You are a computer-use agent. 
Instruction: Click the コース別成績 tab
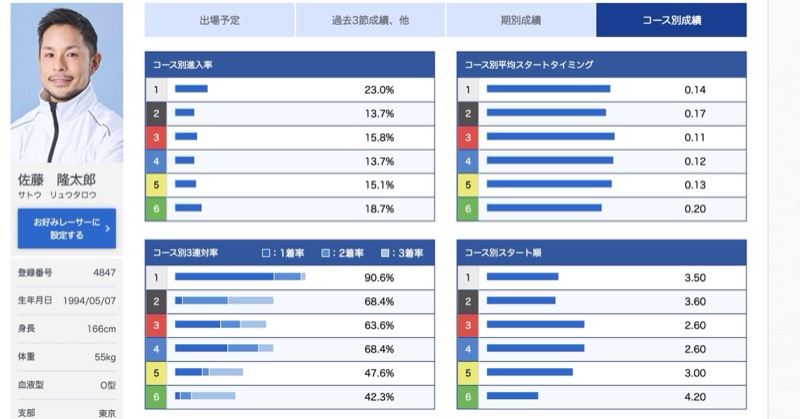click(x=671, y=20)
